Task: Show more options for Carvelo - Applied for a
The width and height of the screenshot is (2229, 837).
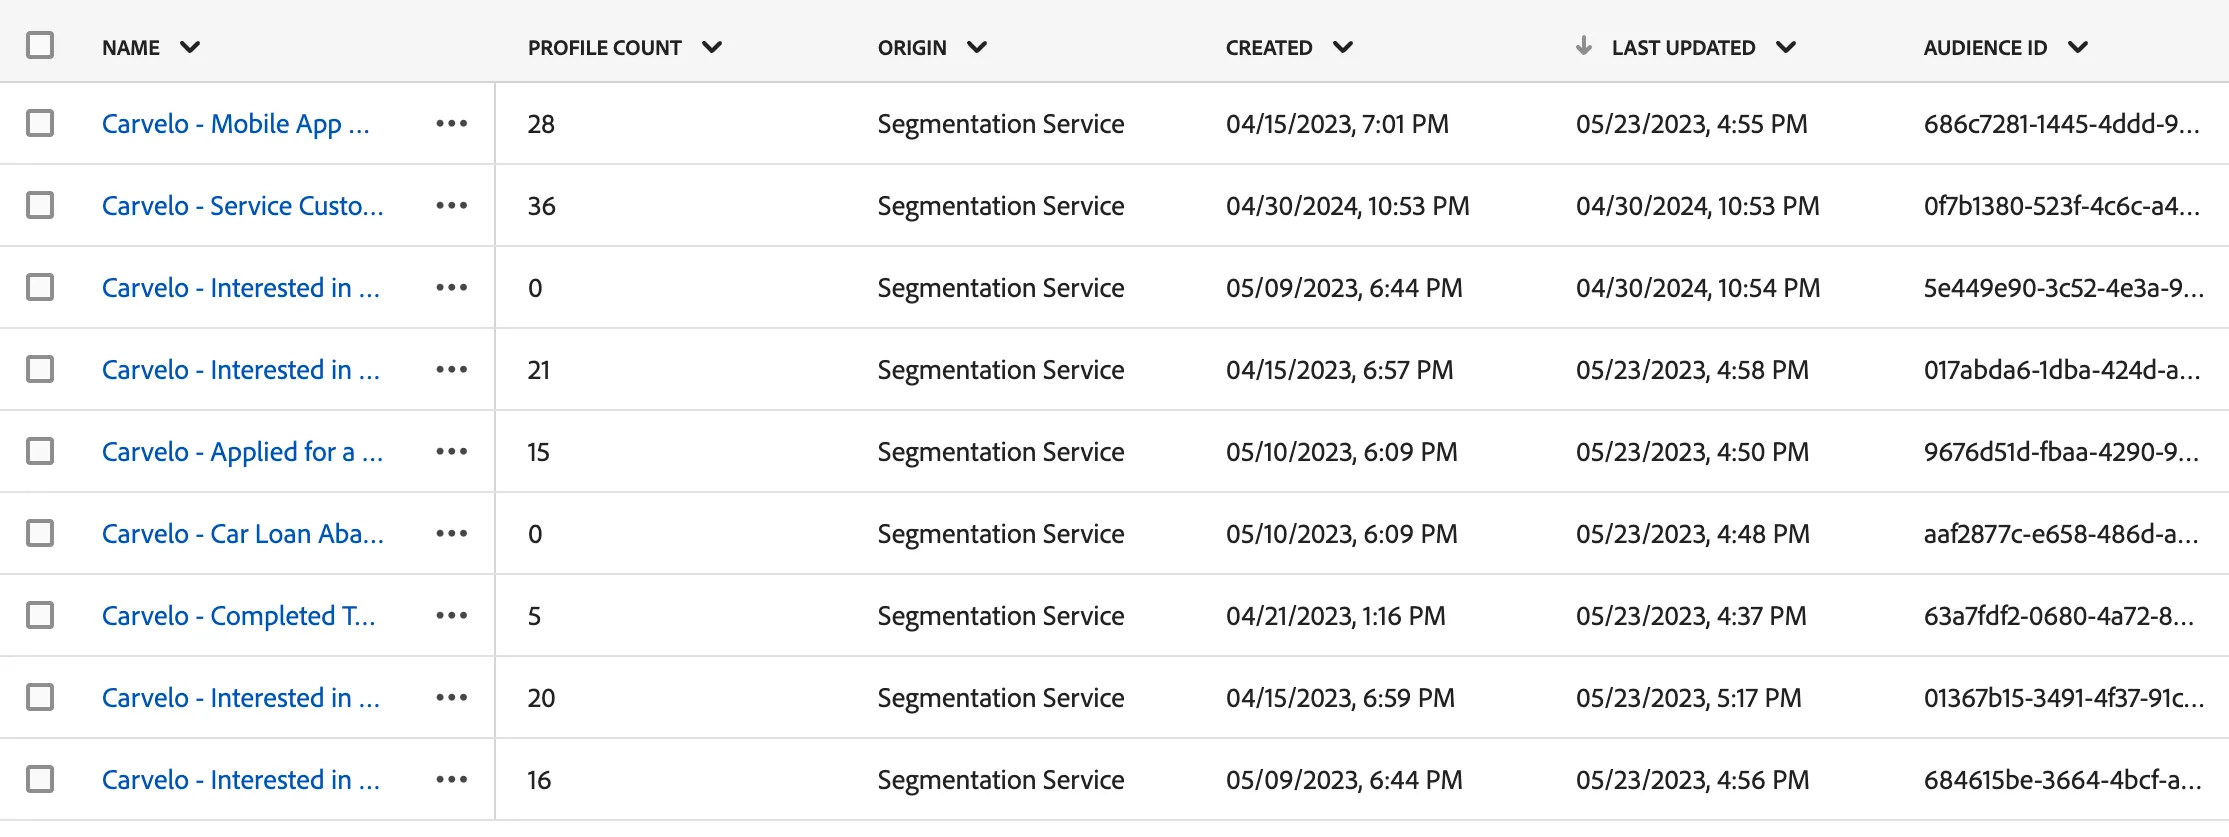Action: click(x=452, y=452)
